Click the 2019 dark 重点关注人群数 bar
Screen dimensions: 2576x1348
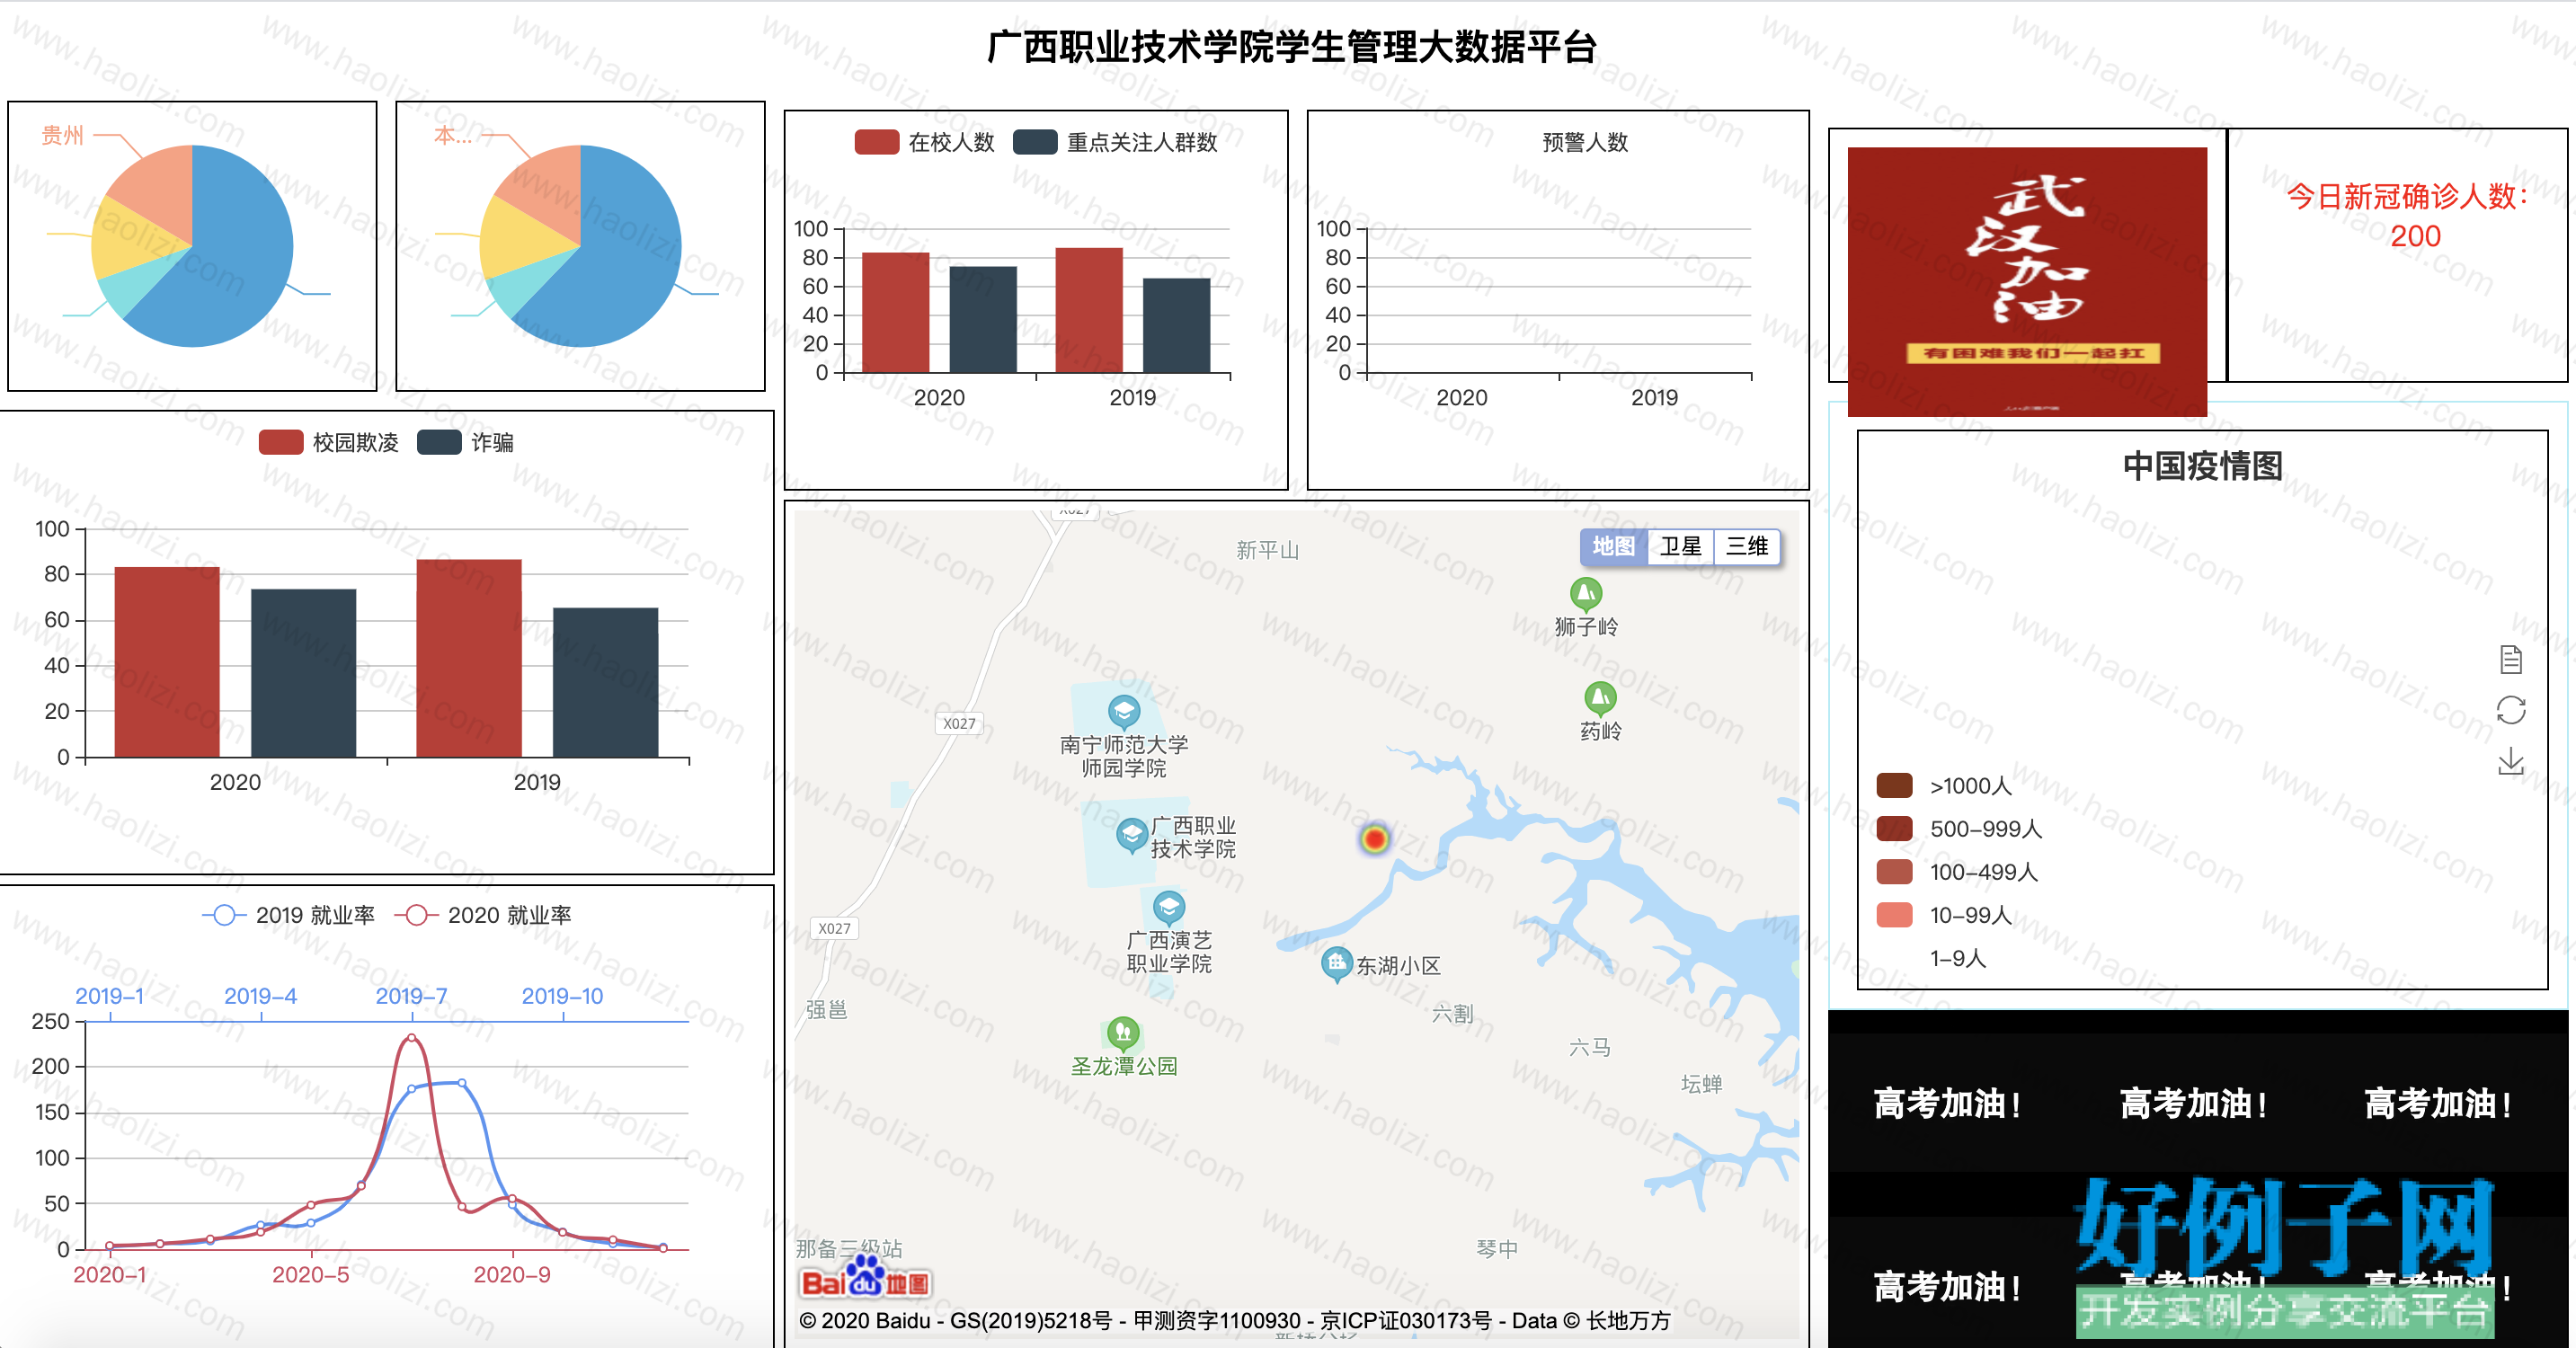(x=1176, y=325)
